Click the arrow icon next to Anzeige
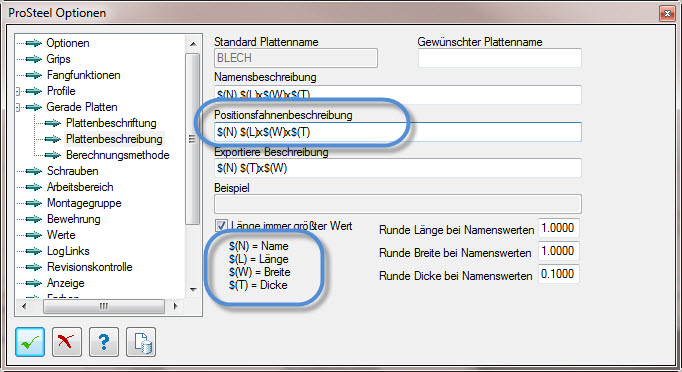 click(x=33, y=283)
